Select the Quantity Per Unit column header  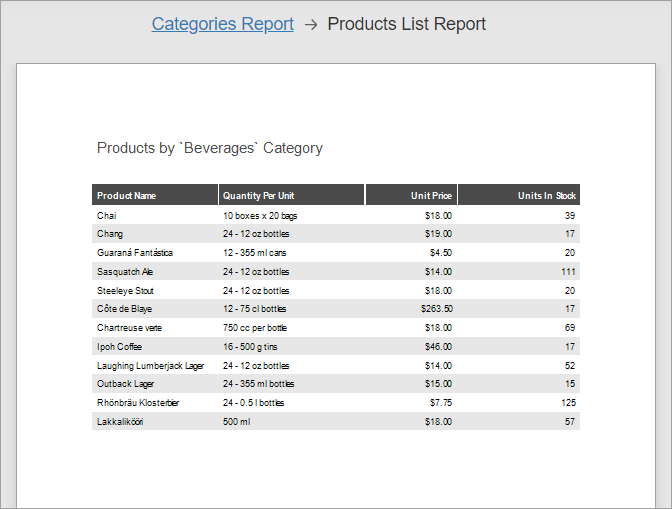tap(258, 196)
